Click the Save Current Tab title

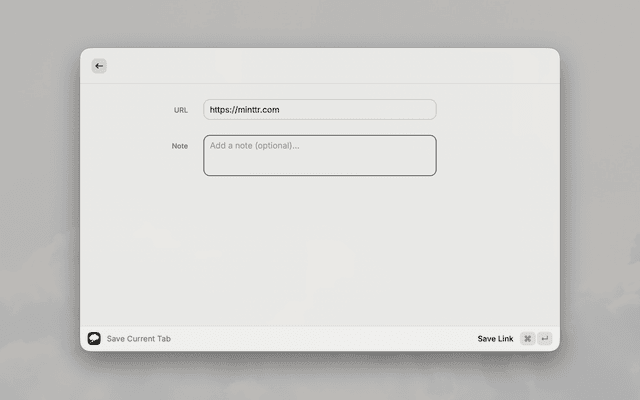(x=139, y=339)
